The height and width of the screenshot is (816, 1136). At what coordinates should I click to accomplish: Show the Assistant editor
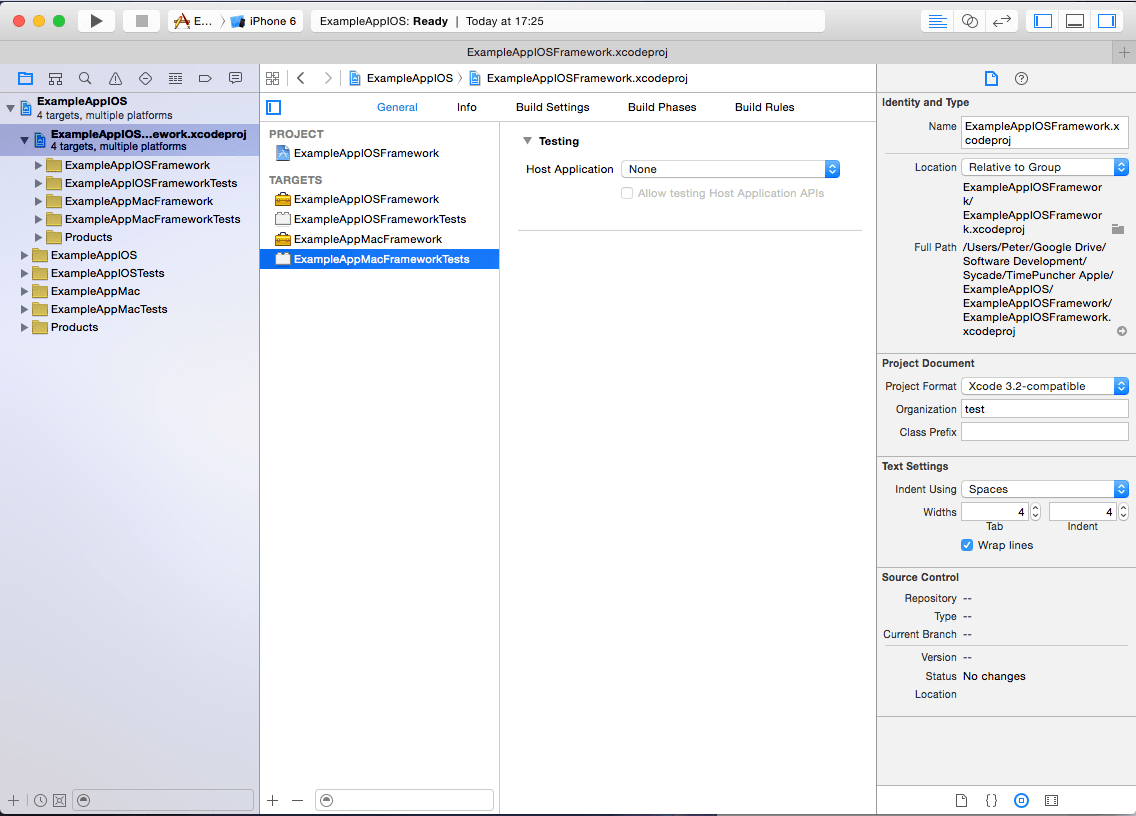[969, 21]
